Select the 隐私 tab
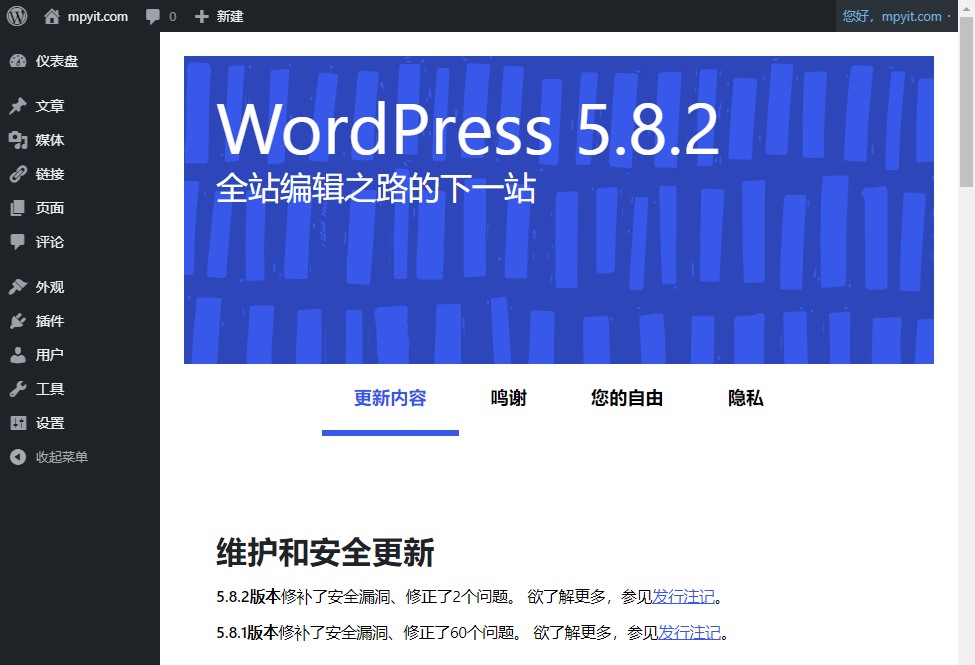 [x=746, y=398]
